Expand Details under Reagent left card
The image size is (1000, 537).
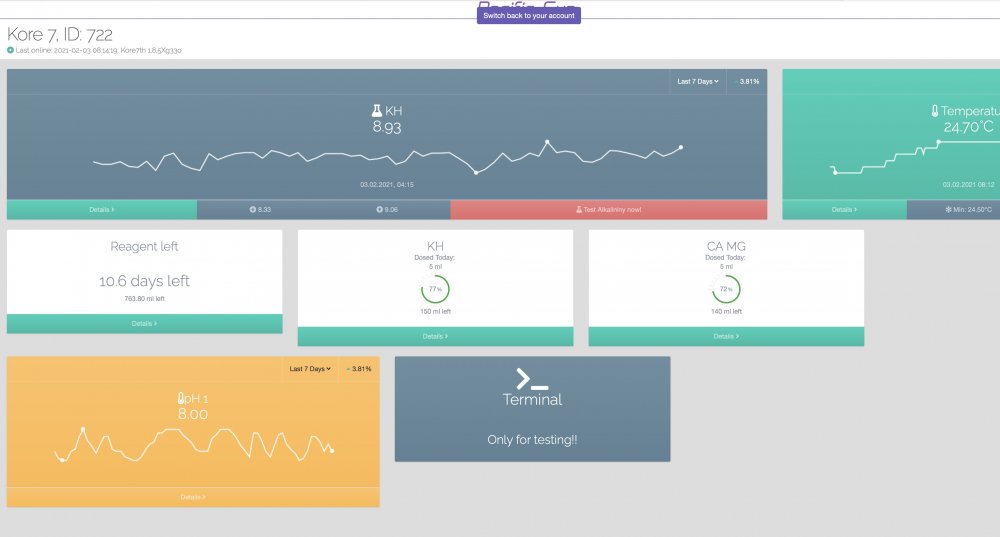(x=144, y=324)
